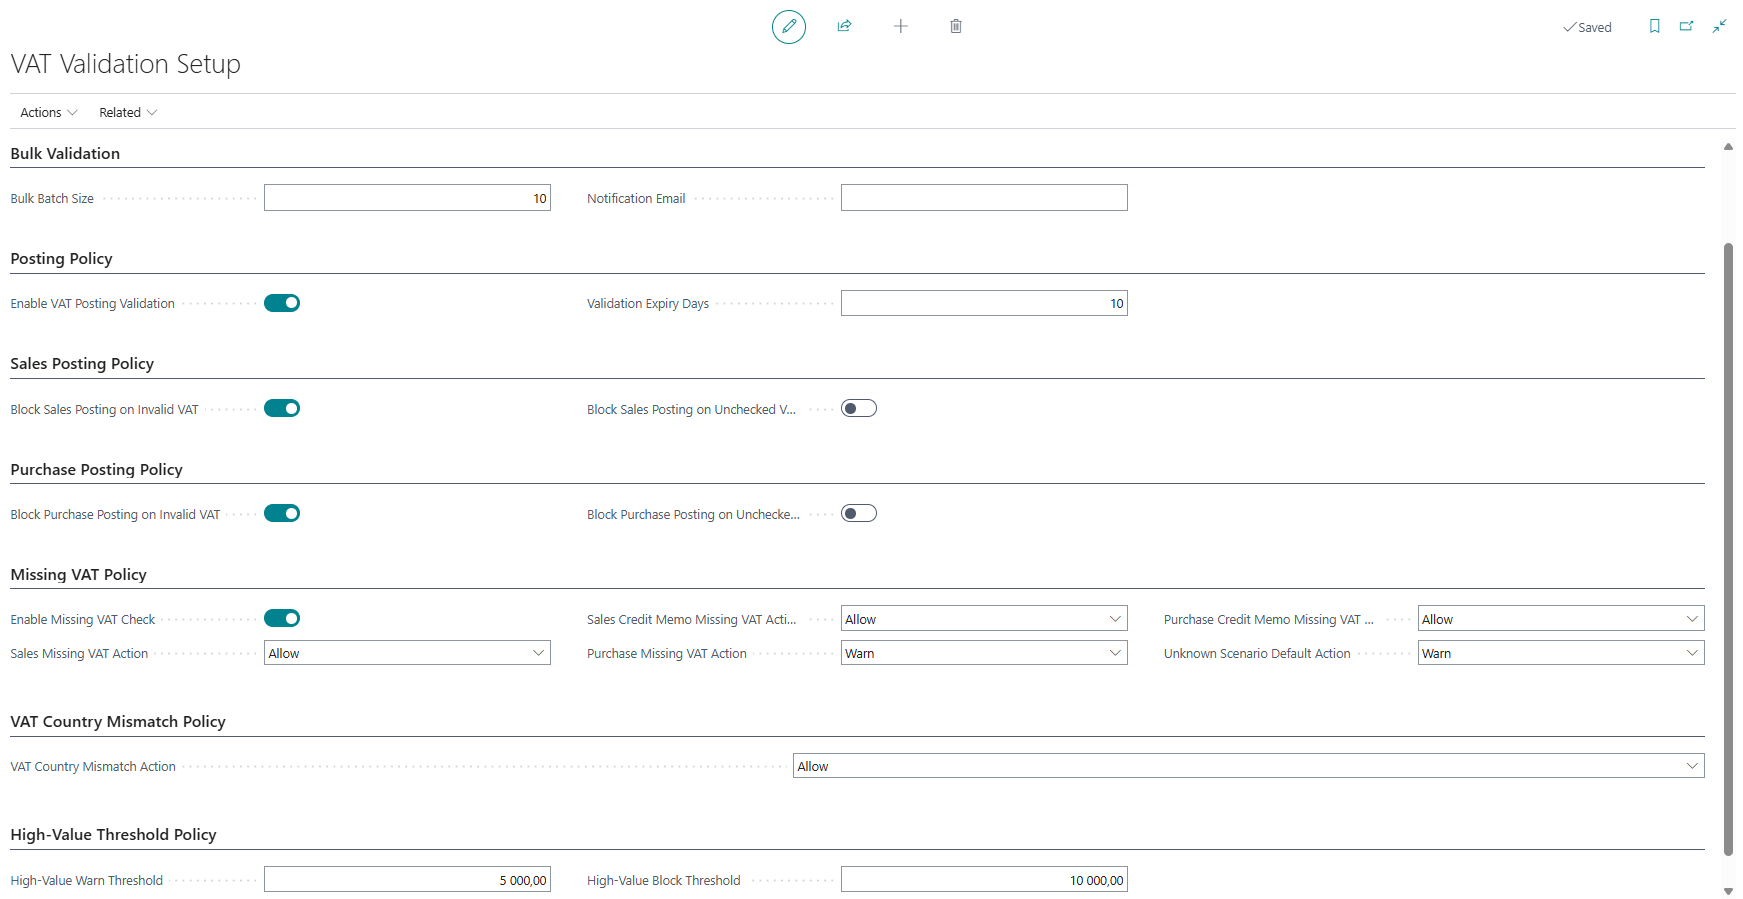Toggle Enable Missing VAT Check switch

282,618
